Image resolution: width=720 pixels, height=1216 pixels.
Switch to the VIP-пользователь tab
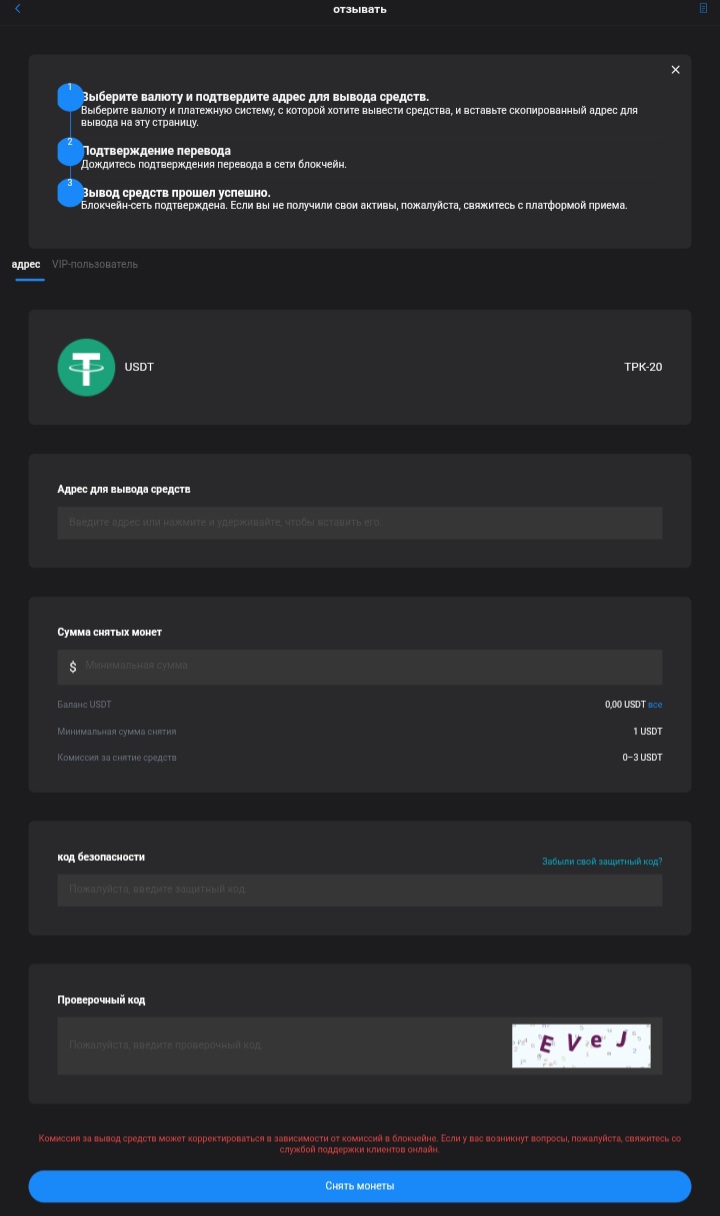tap(95, 265)
